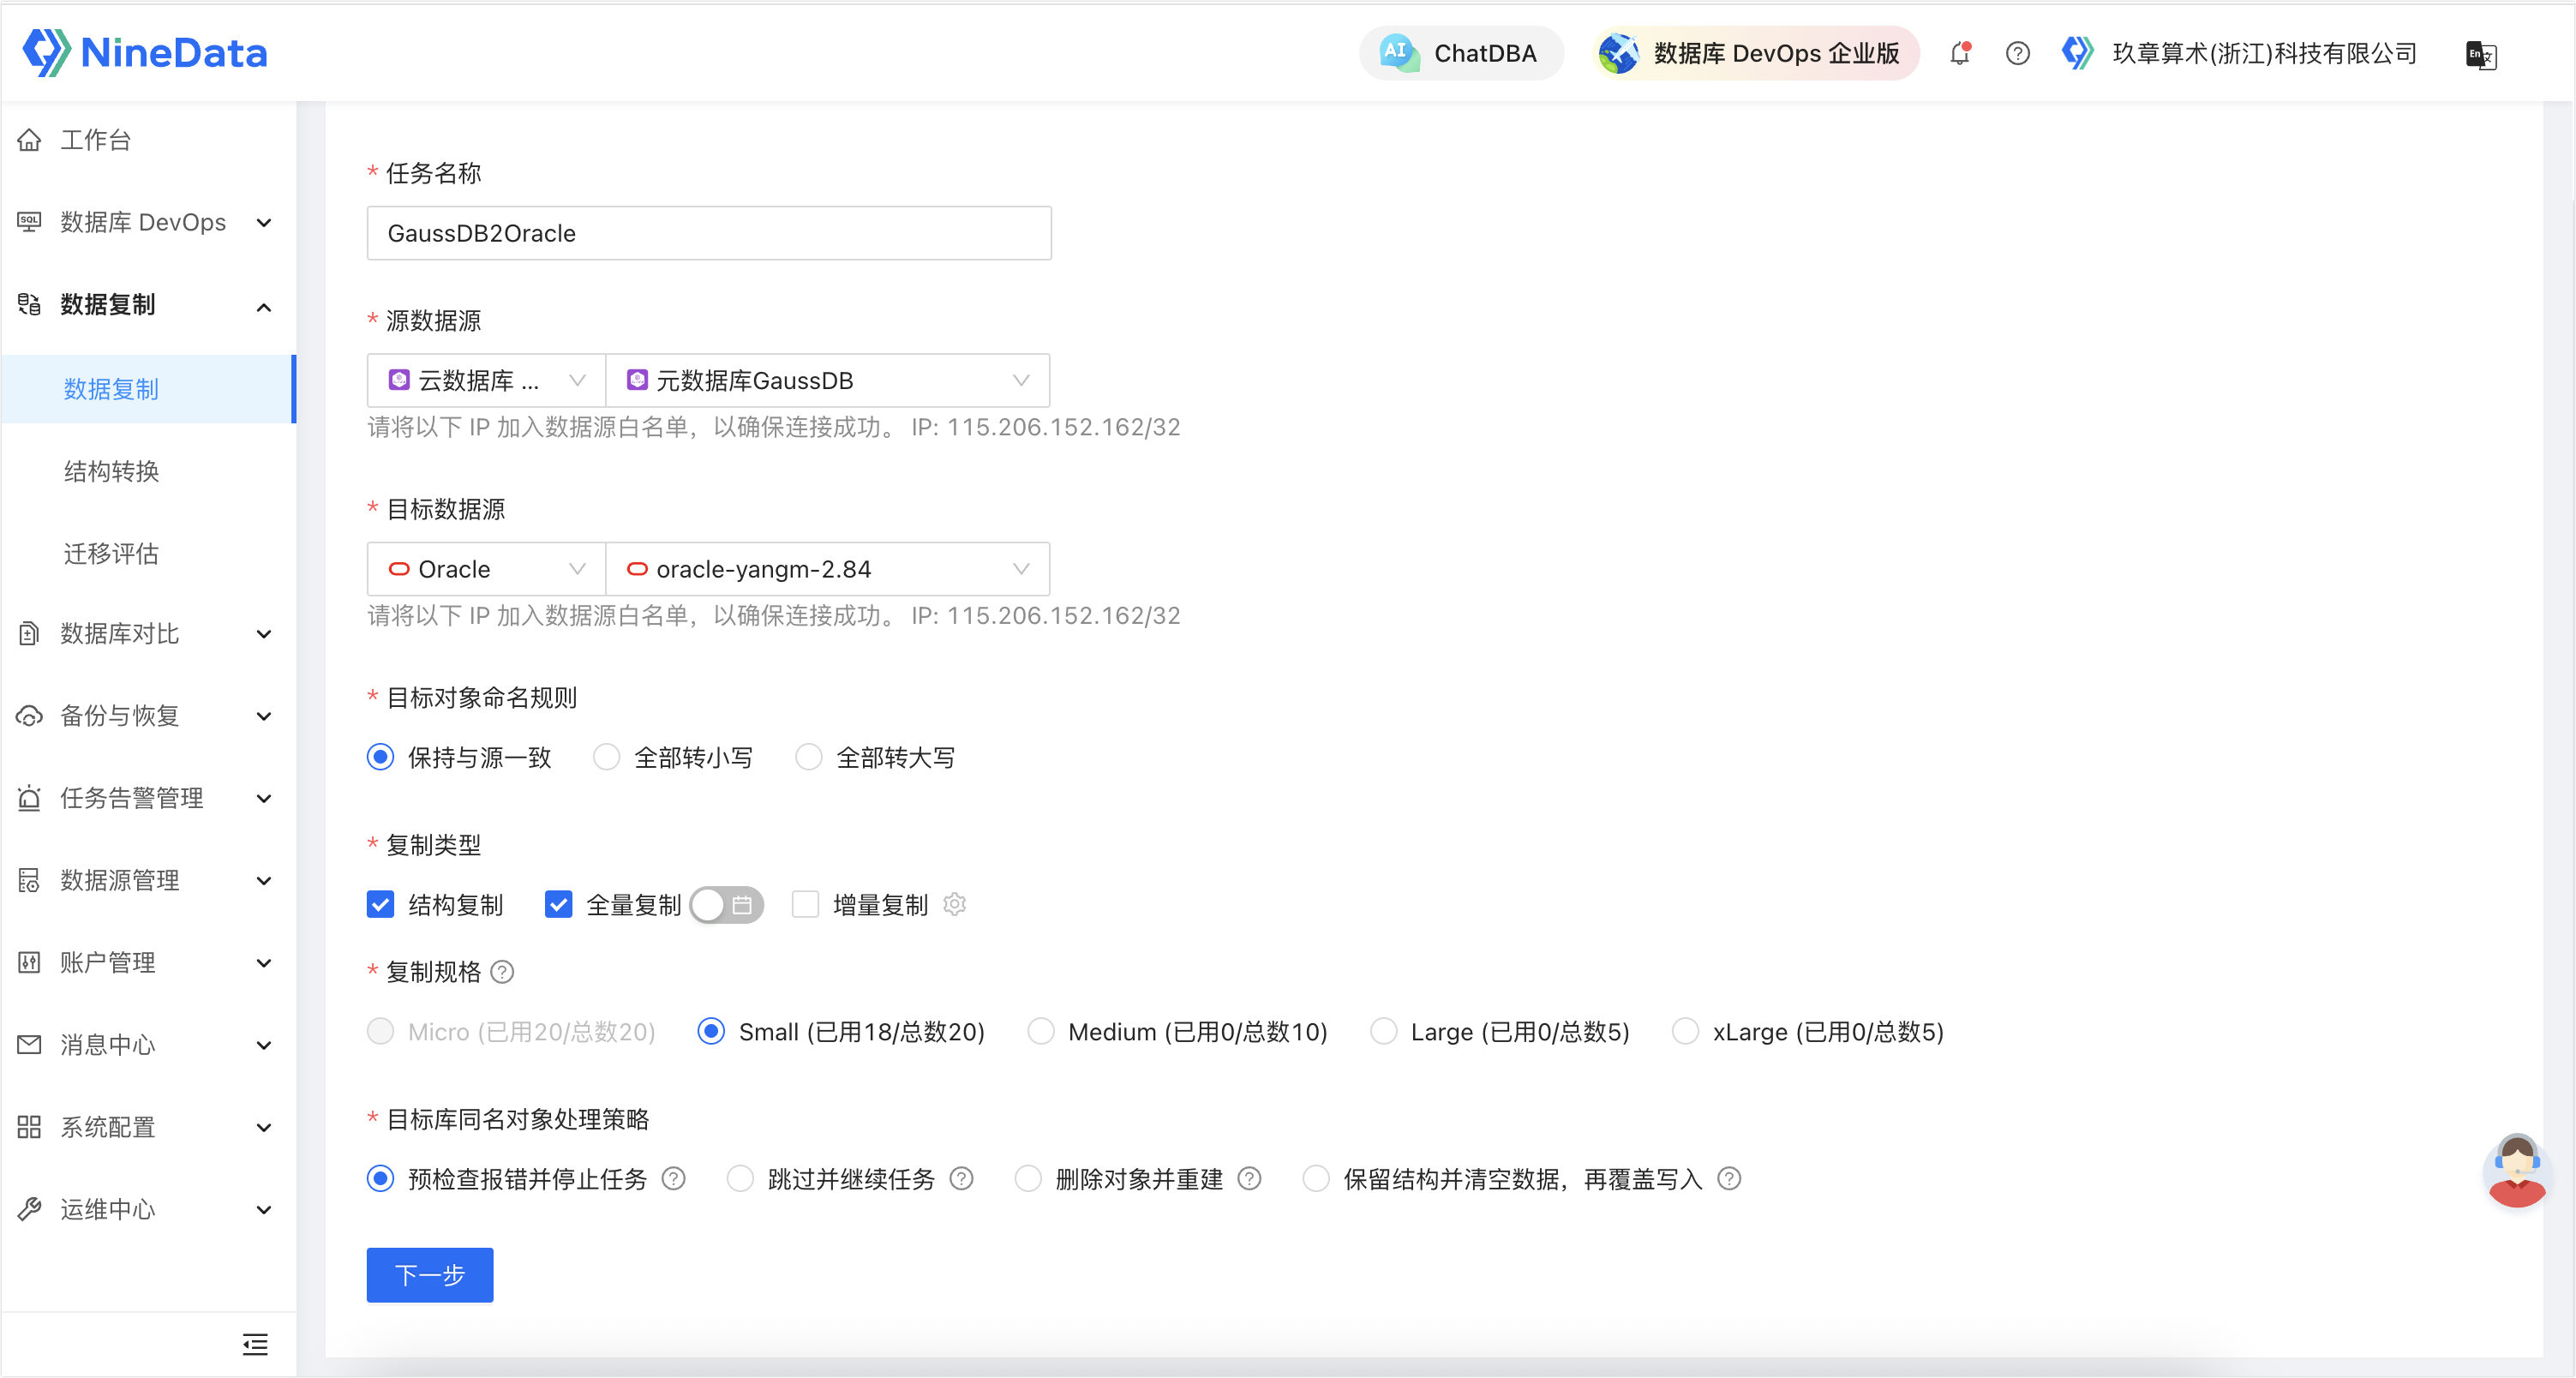Open incremental replication gear settings
Image resolution: width=2576 pixels, height=1378 pixels.
955,904
